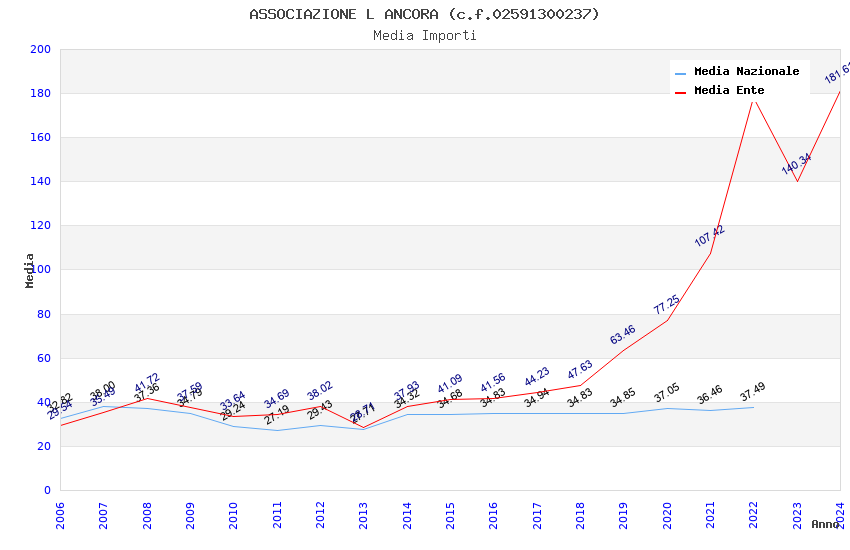Screen dimensions: 850x550
Task: Click the Media Importi subtitle
Action: (x=424, y=36)
